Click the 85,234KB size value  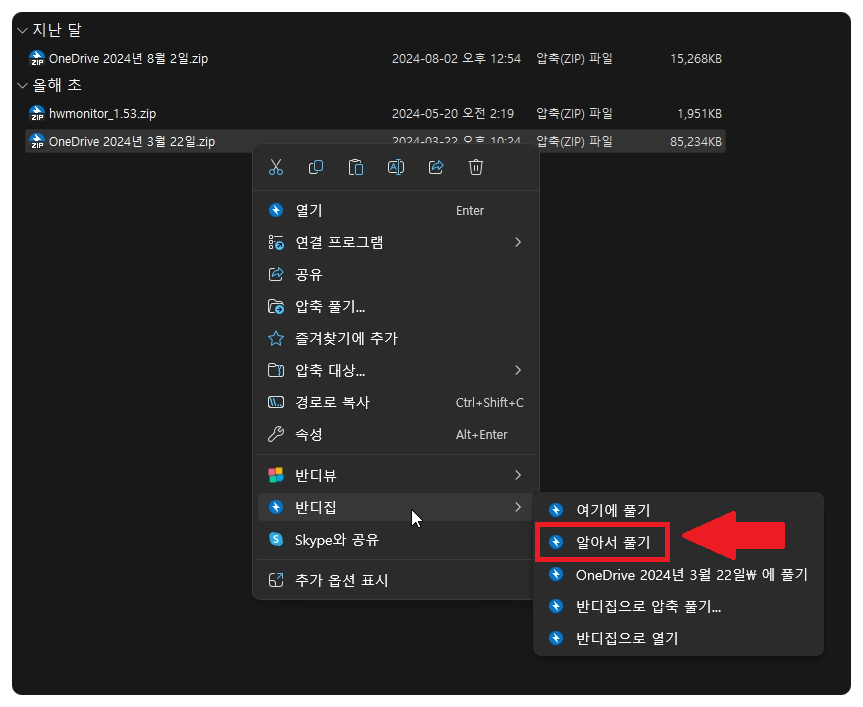pos(696,141)
